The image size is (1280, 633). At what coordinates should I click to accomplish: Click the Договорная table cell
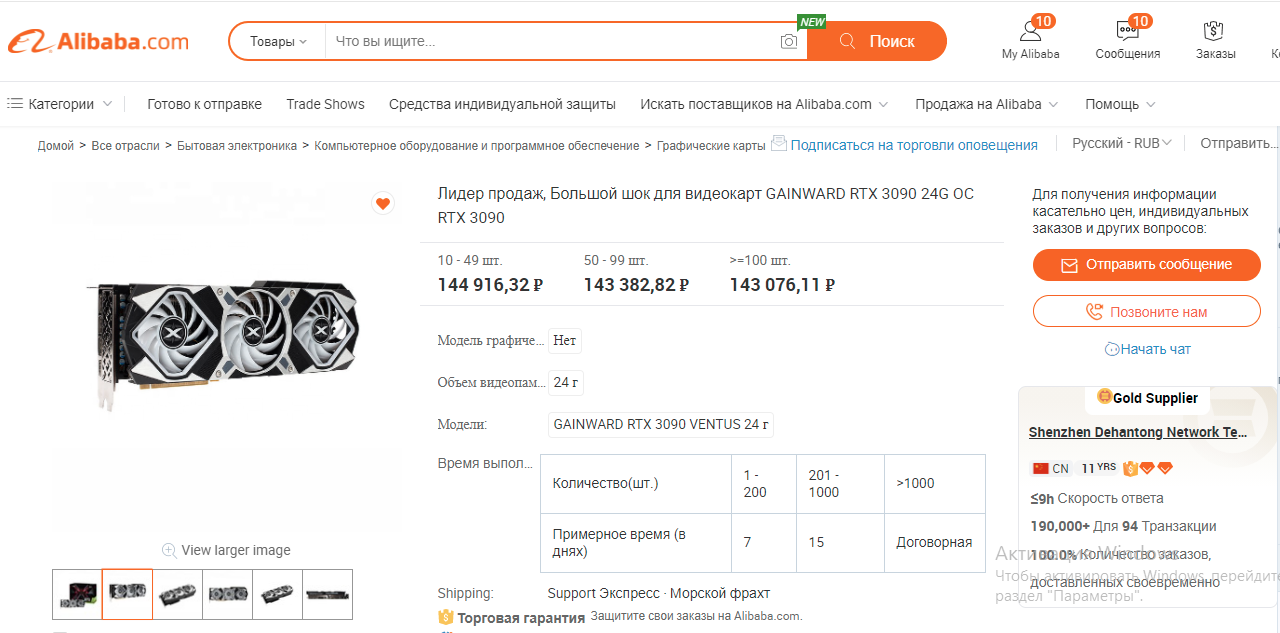coord(934,542)
